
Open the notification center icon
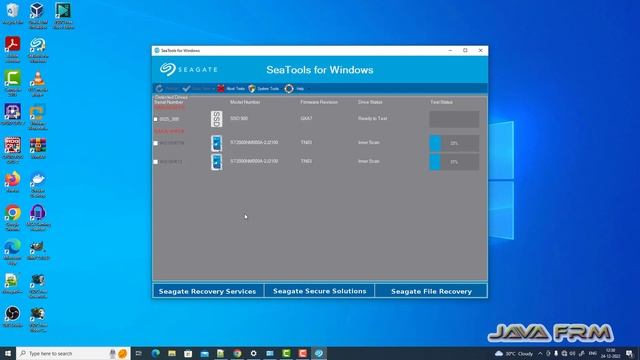click(x=629, y=353)
